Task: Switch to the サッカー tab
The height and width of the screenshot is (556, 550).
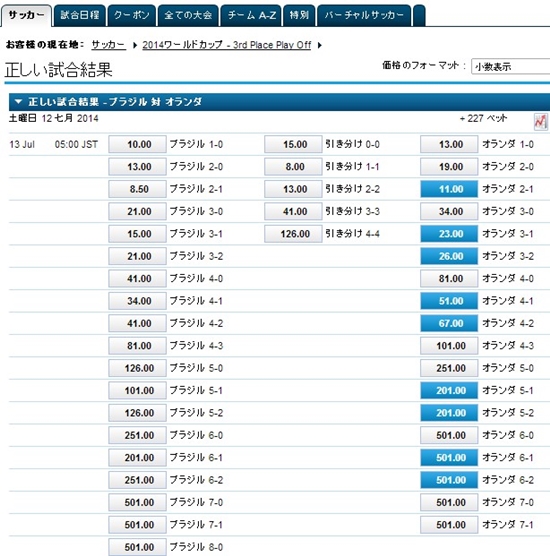Action: (x=27, y=15)
